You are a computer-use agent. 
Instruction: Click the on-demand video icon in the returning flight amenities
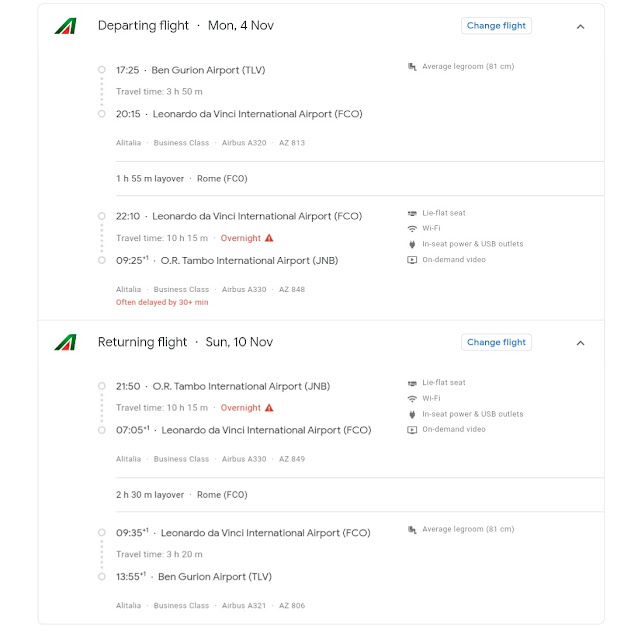[x=412, y=430]
